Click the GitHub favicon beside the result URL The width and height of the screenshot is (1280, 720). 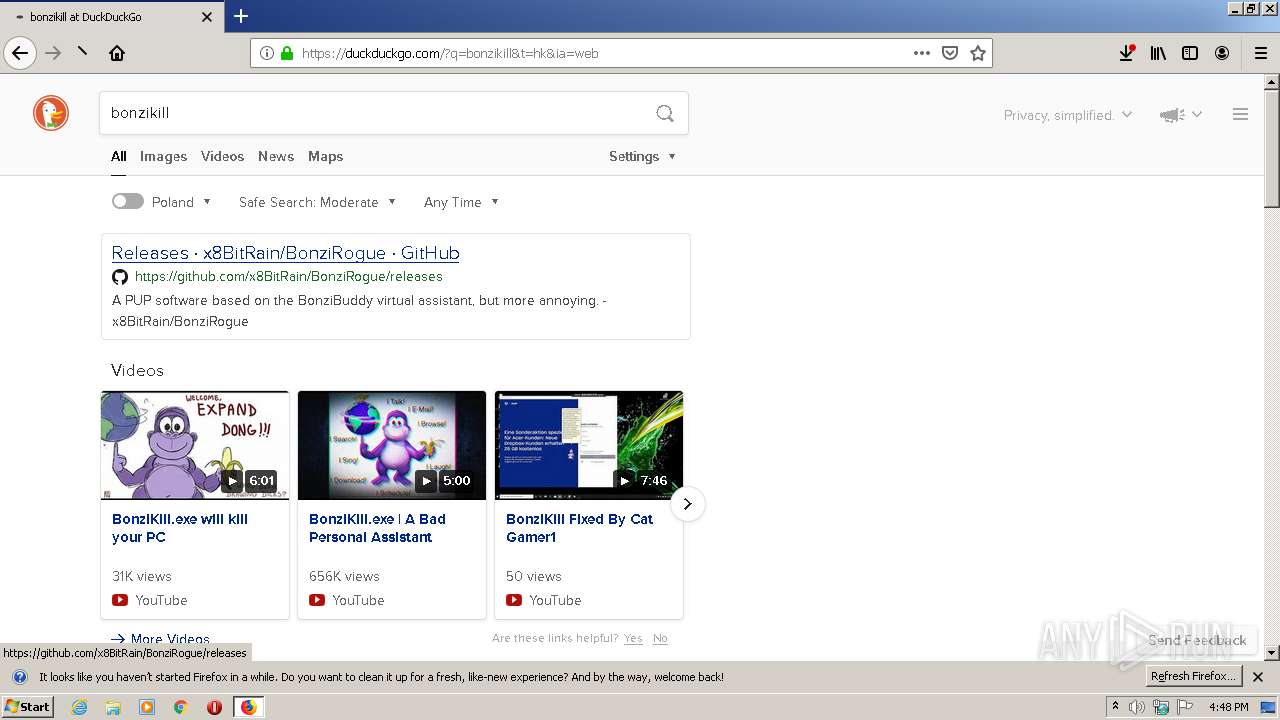pos(120,277)
